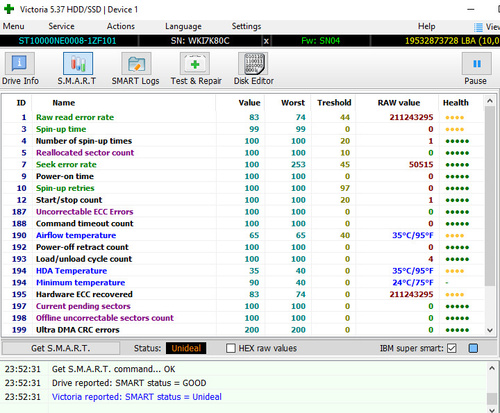Minimize the Victoria window

click(471, 9)
